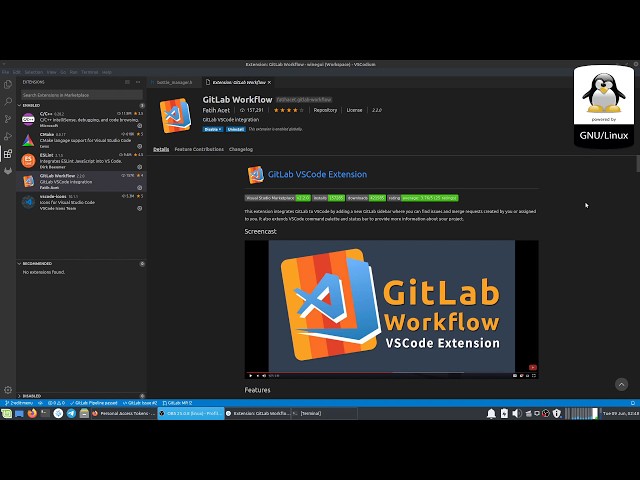Image resolution: width=640 pixels, height=480 pixels.
Task: Click the volume icon in the system tray
Action: (x=517, y=413)
